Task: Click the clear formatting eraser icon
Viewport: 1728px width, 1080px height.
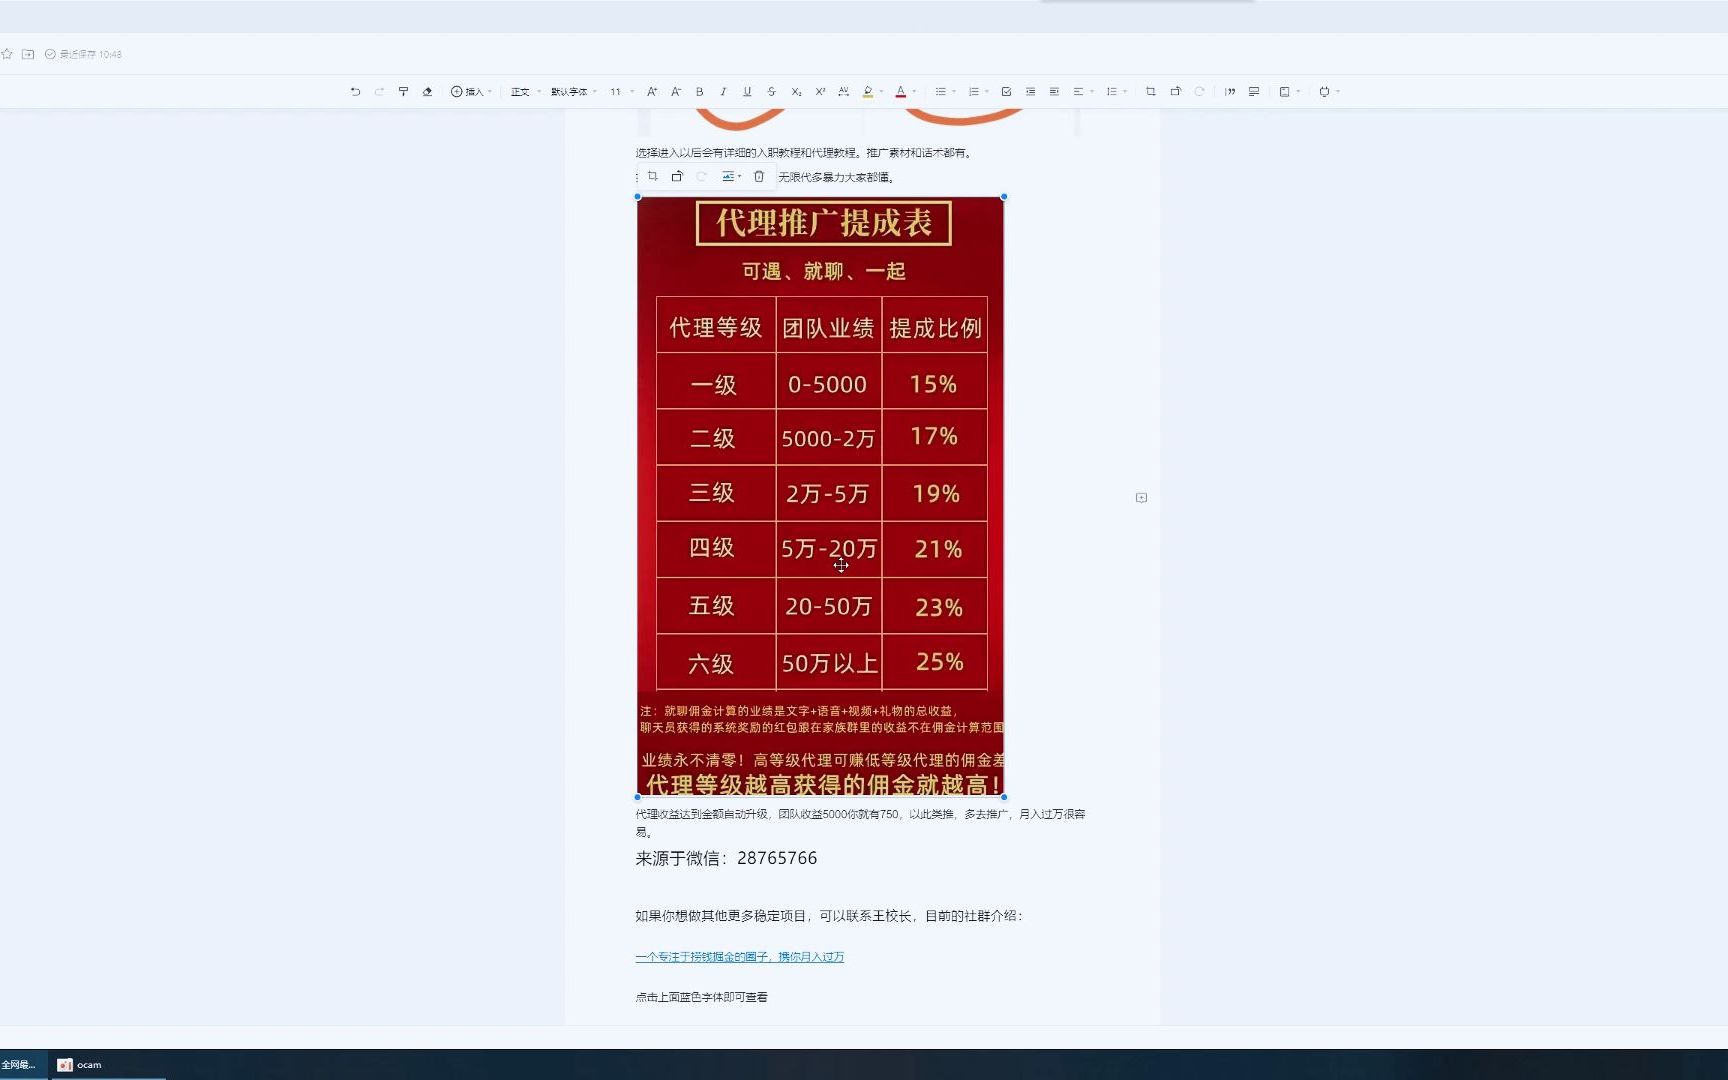Action: [427, 91]
